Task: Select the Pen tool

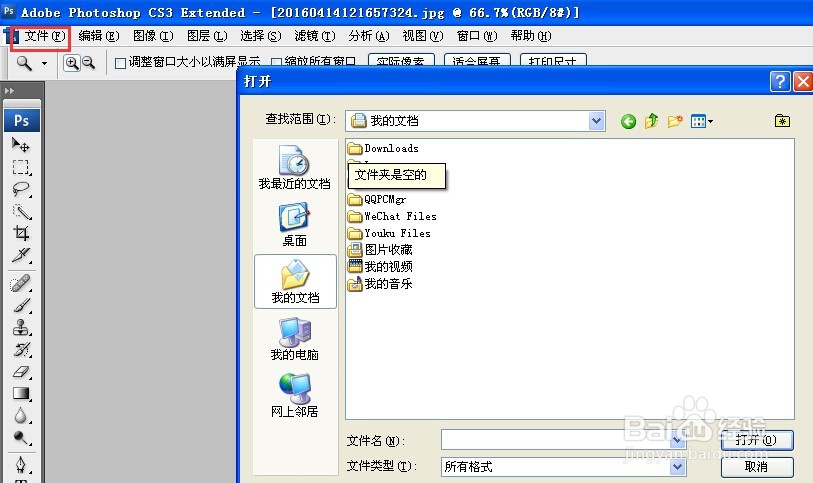Action: (21, 464)
